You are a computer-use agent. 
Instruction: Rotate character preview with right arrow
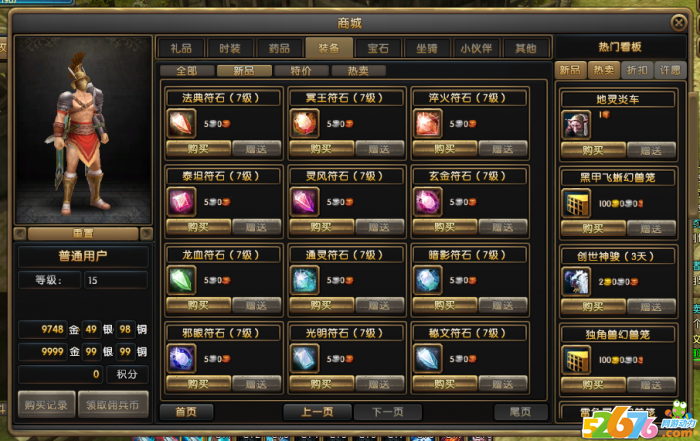click(146, 233)
